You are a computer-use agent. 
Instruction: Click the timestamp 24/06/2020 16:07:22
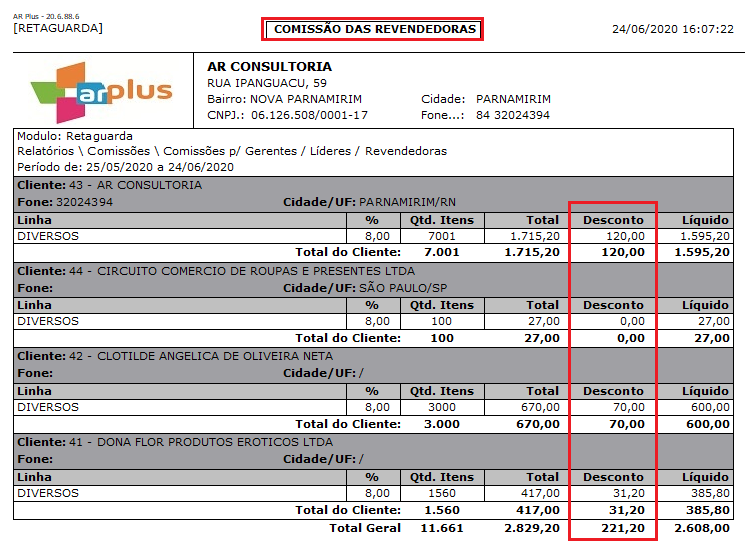[673, 29]
